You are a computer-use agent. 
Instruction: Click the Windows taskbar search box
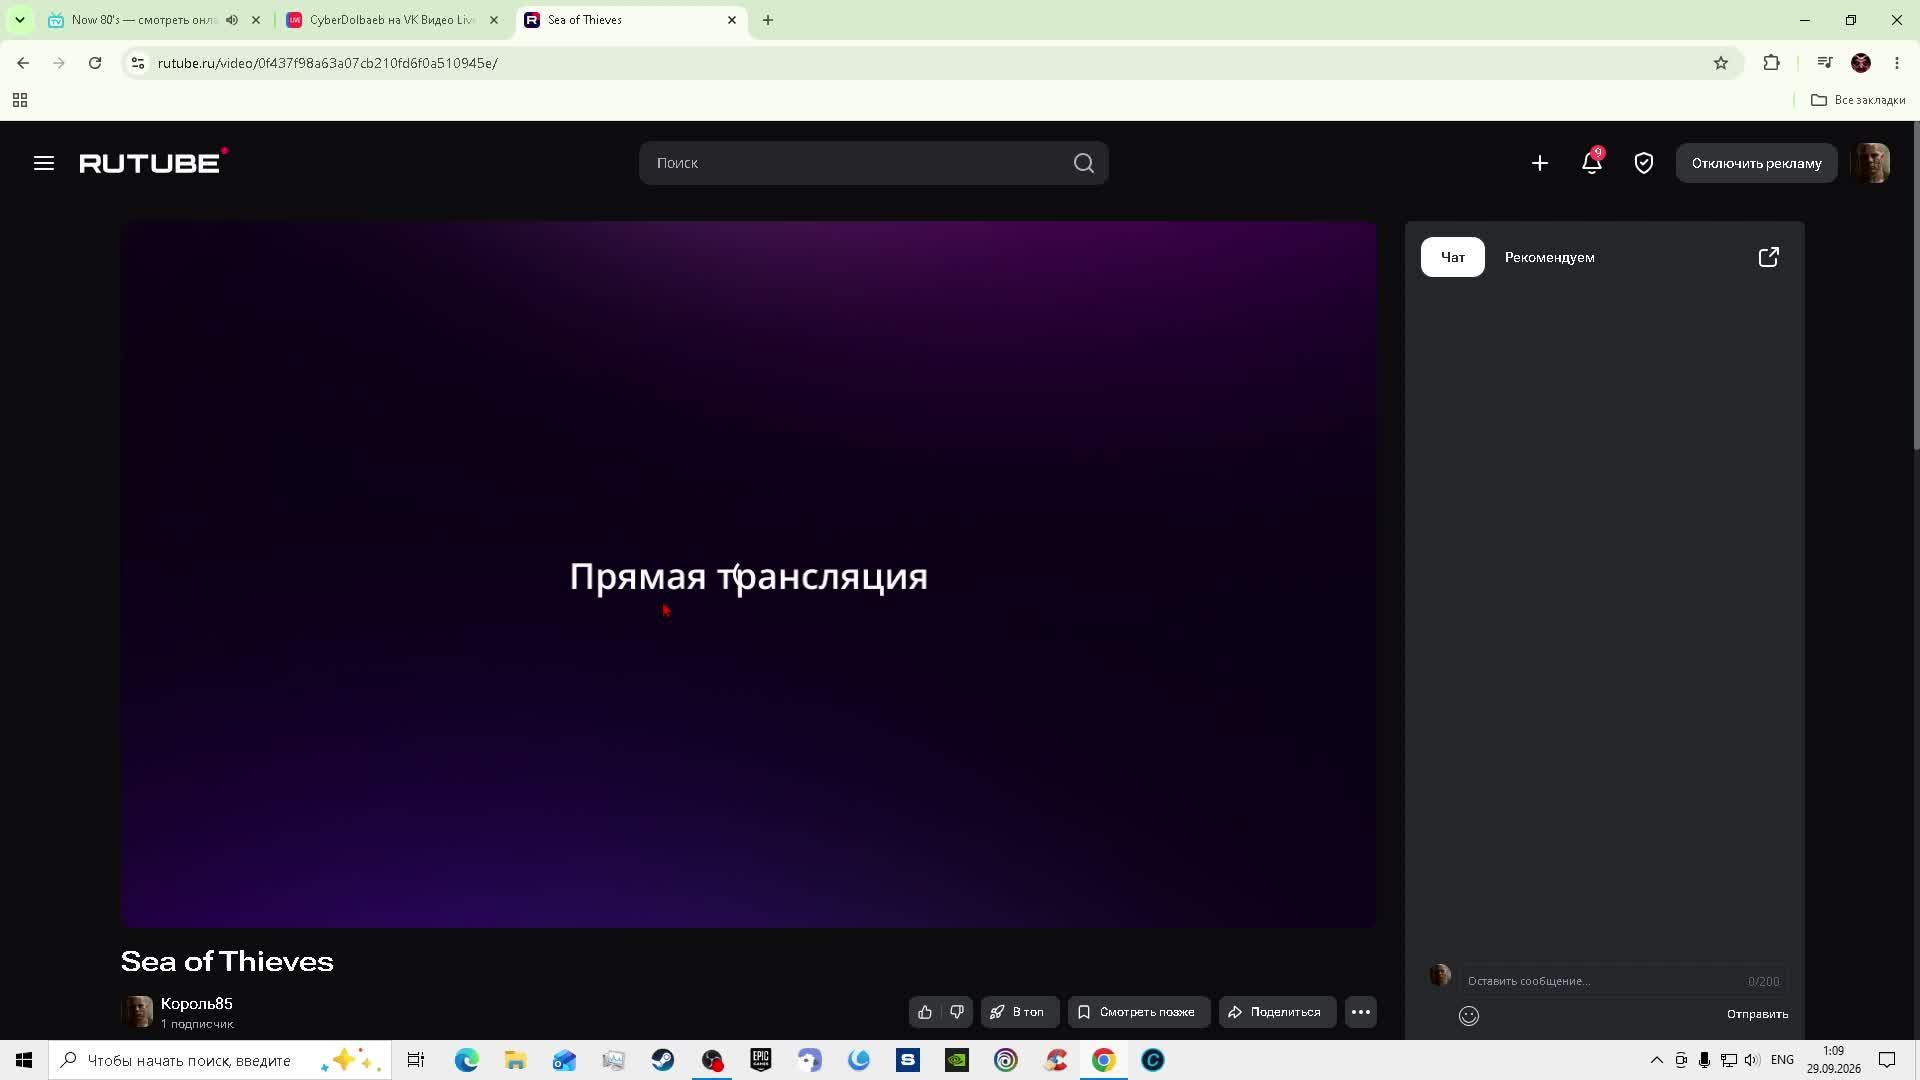tap(220, 1060)
